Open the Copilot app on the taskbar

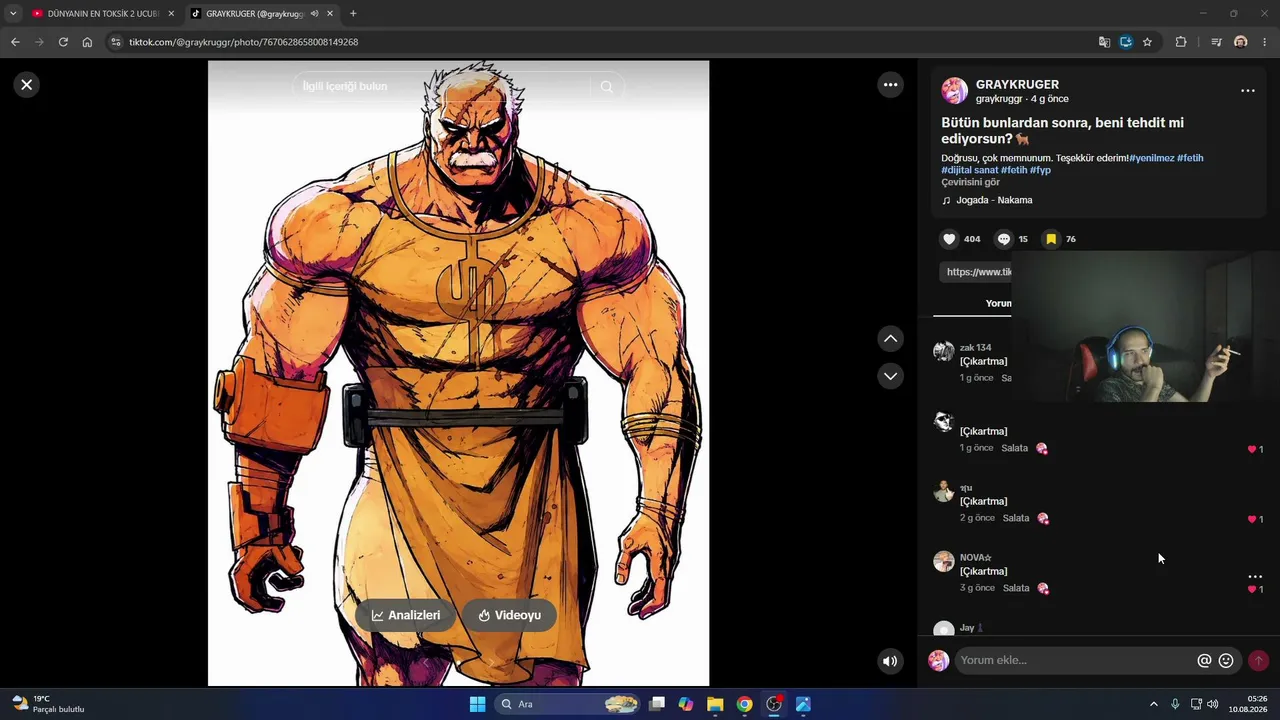686,704
